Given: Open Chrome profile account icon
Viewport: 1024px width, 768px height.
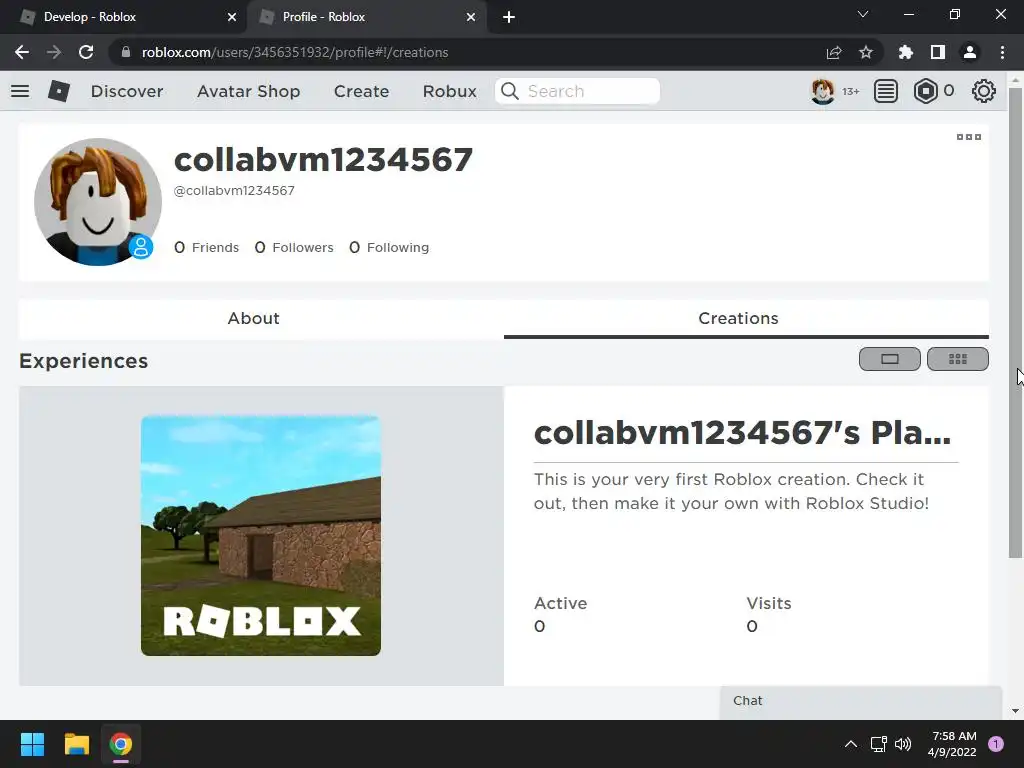Looking at the screenshot, I should (970, 52).
